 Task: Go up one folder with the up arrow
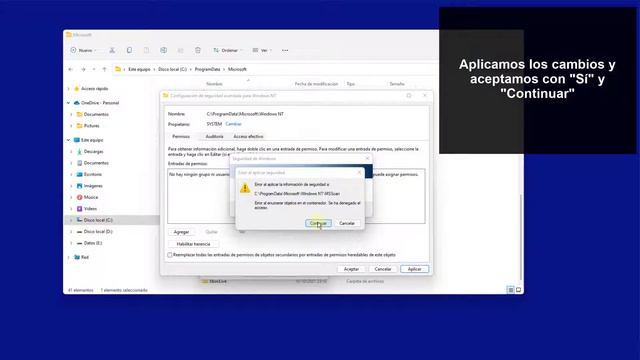[104, 69]
